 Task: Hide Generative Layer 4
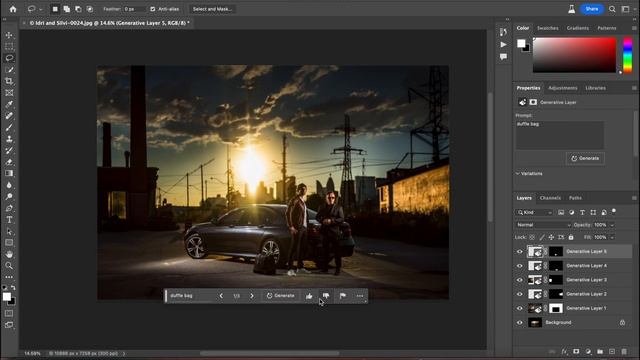(x=520, y=266)
